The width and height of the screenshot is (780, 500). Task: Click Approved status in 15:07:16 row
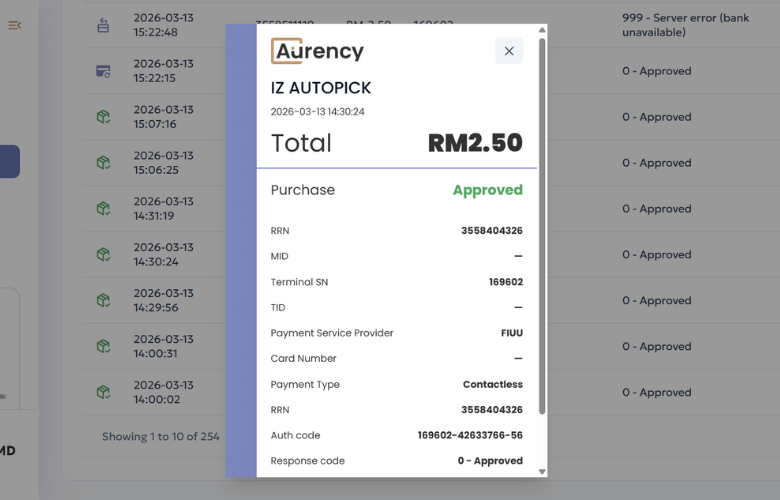[x=657, y=117]
